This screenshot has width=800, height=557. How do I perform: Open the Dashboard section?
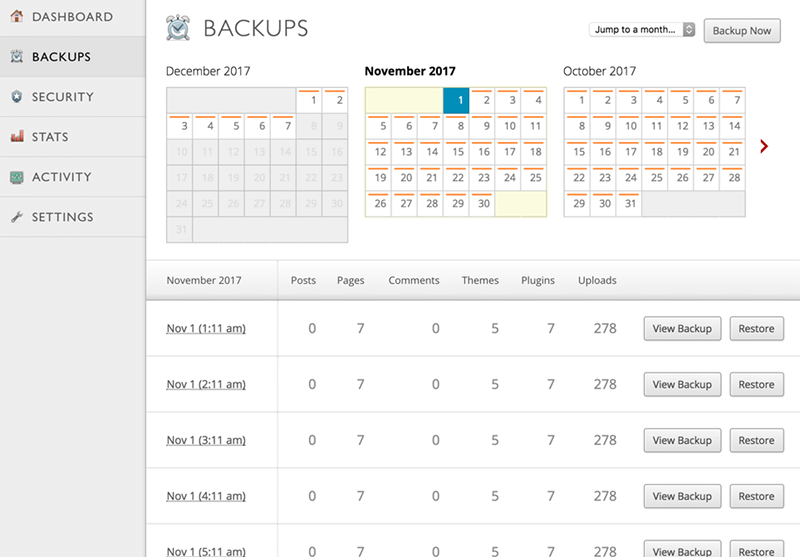(x=72, y=17)
